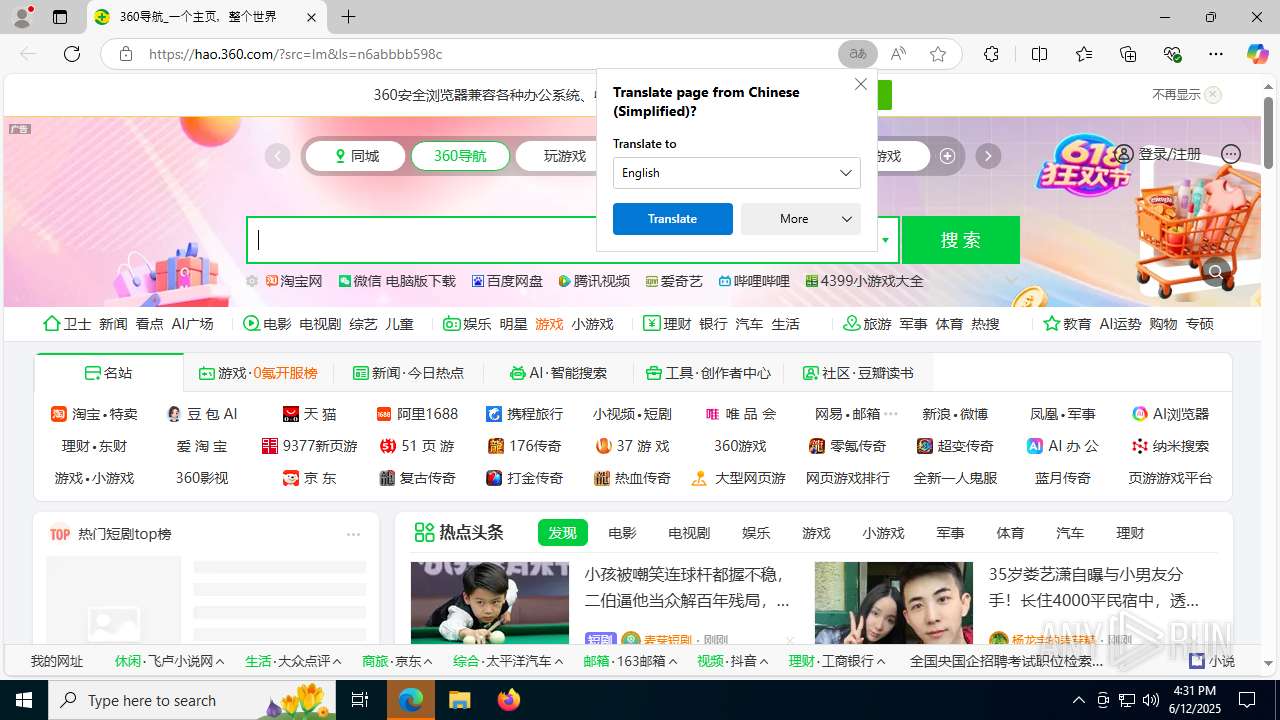Viewport: 1280px width, 720px height.
Task: Open 淘宝·特卖 site link
Action: coord(95,414)
